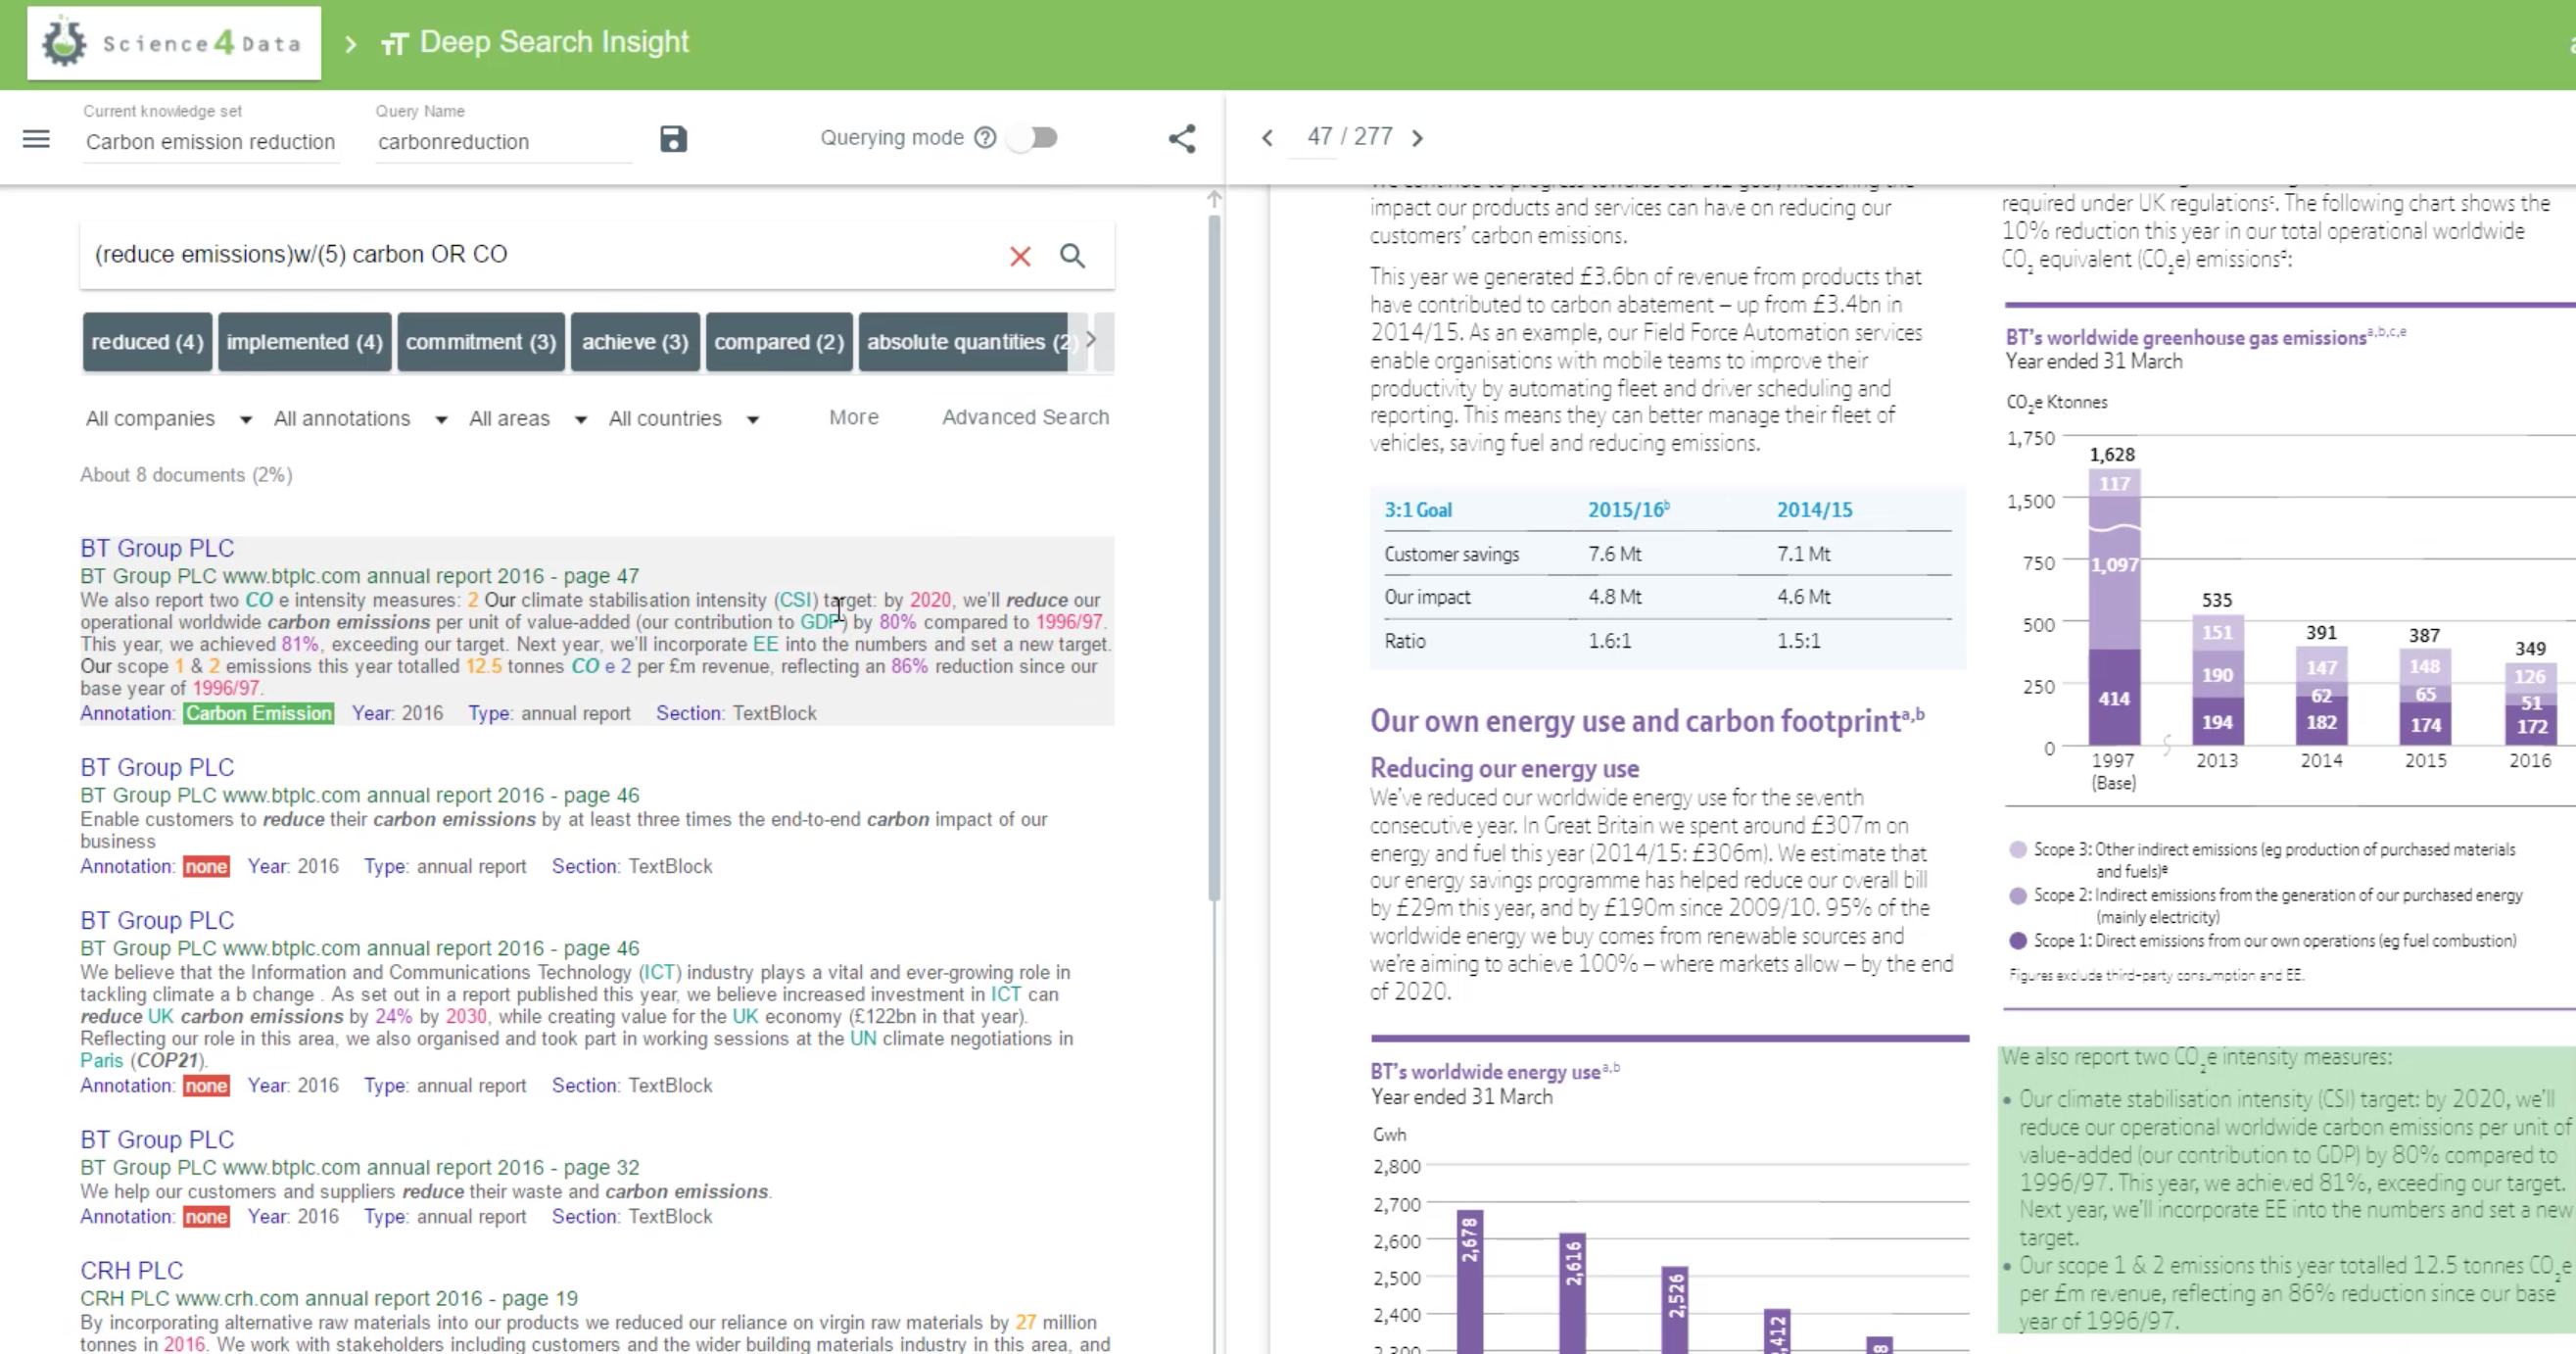Run search with magnifier icon

point(1072,256)
